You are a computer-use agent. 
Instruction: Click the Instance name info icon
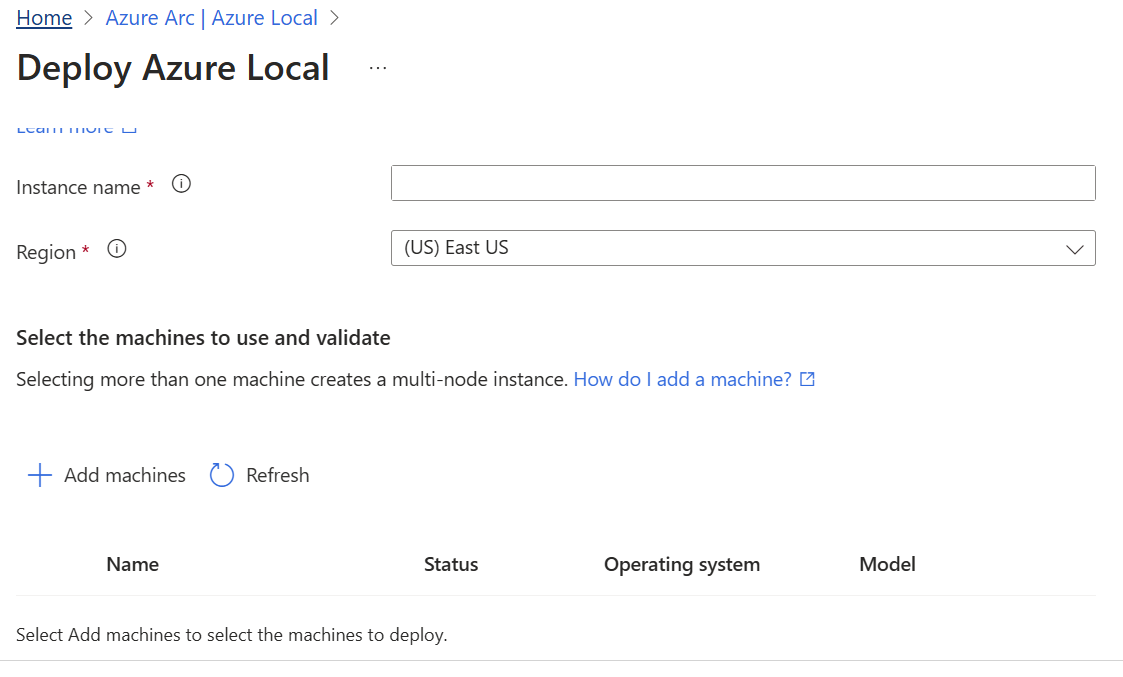tap(181, 184)
